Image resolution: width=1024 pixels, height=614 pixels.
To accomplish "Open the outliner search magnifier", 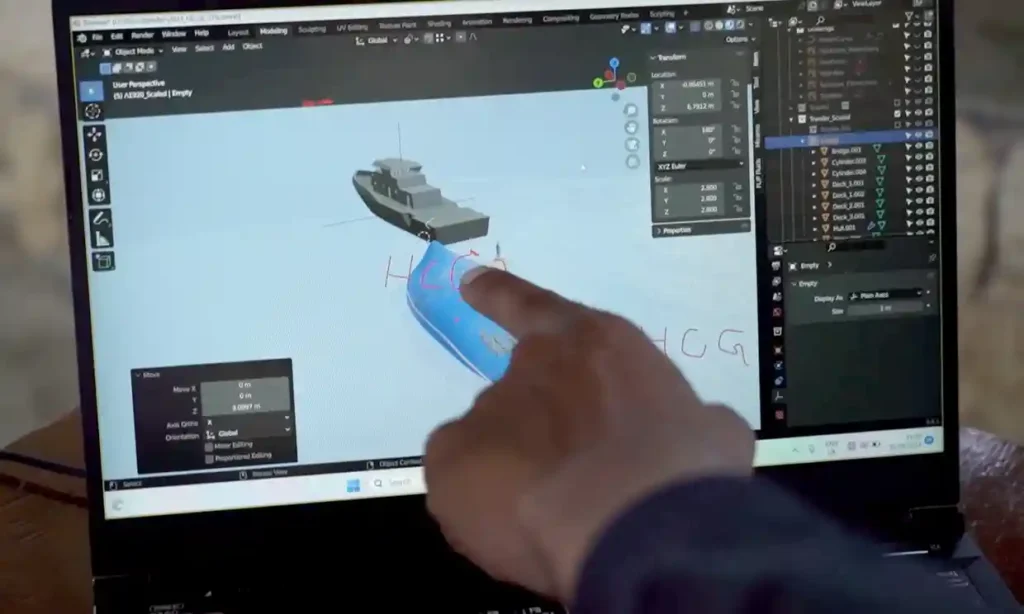I will [x=820, y=22].
